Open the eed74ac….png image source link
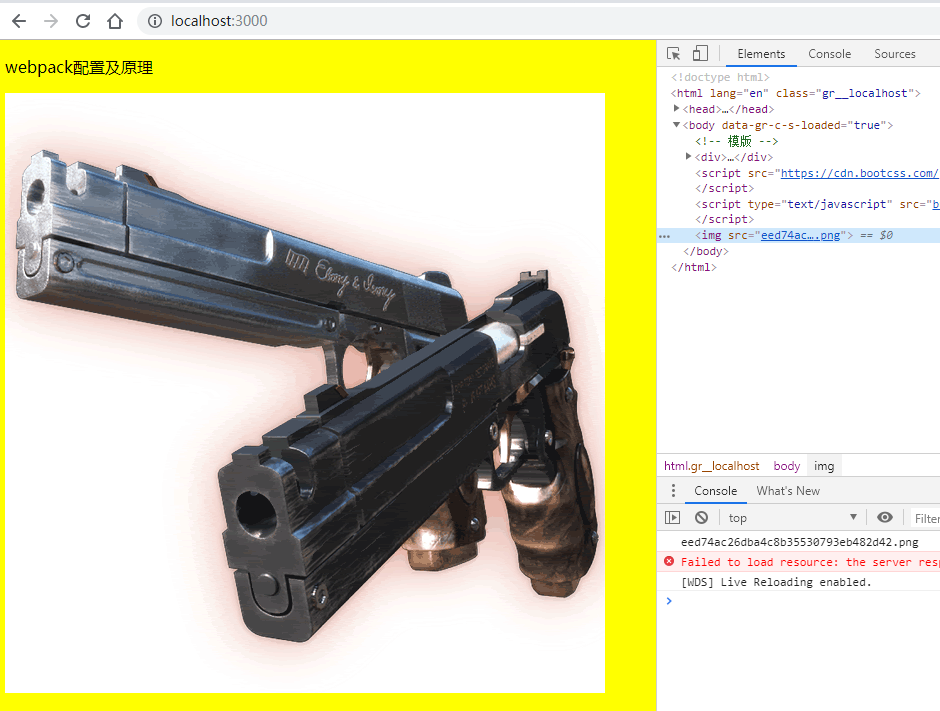Viewport: 940px width, 711px height. point(800,235)
